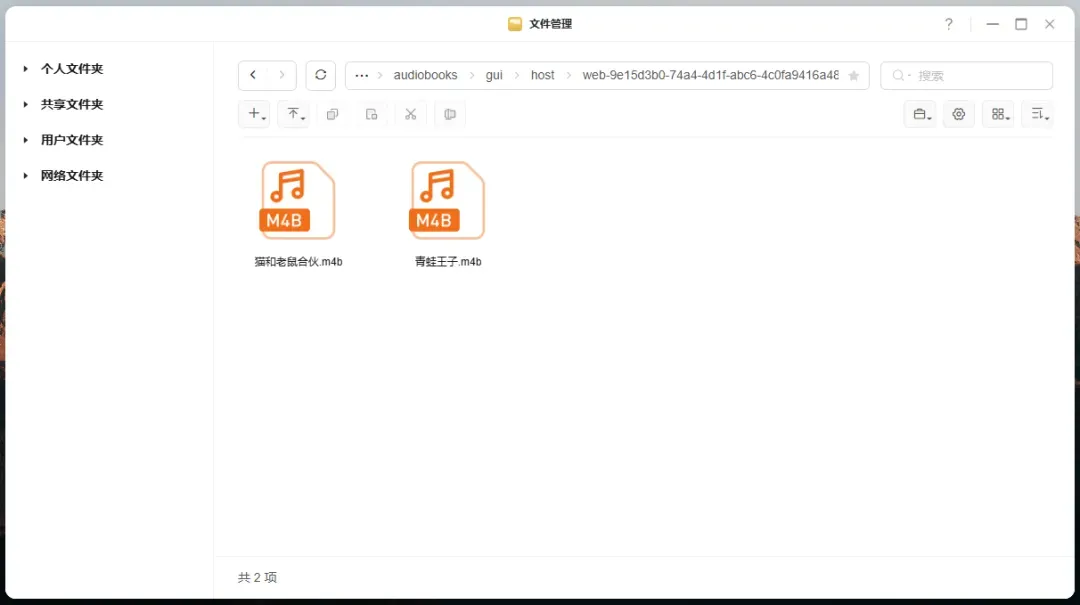Image resolution: width=1080 pixels, height=605 pixels.
Task: Click the rename toolbar icon
Action: (x=450, y=114)
